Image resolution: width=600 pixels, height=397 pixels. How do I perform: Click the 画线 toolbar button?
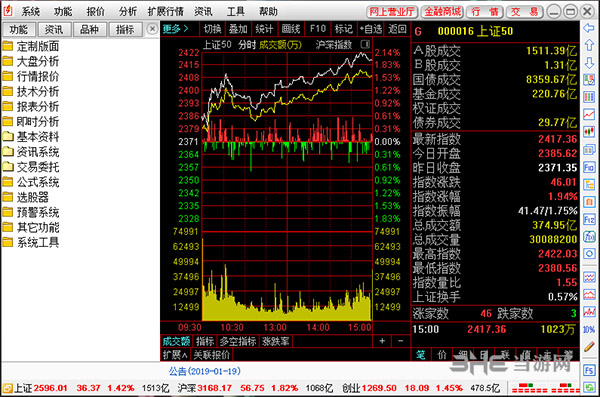(x=291, y=29)
